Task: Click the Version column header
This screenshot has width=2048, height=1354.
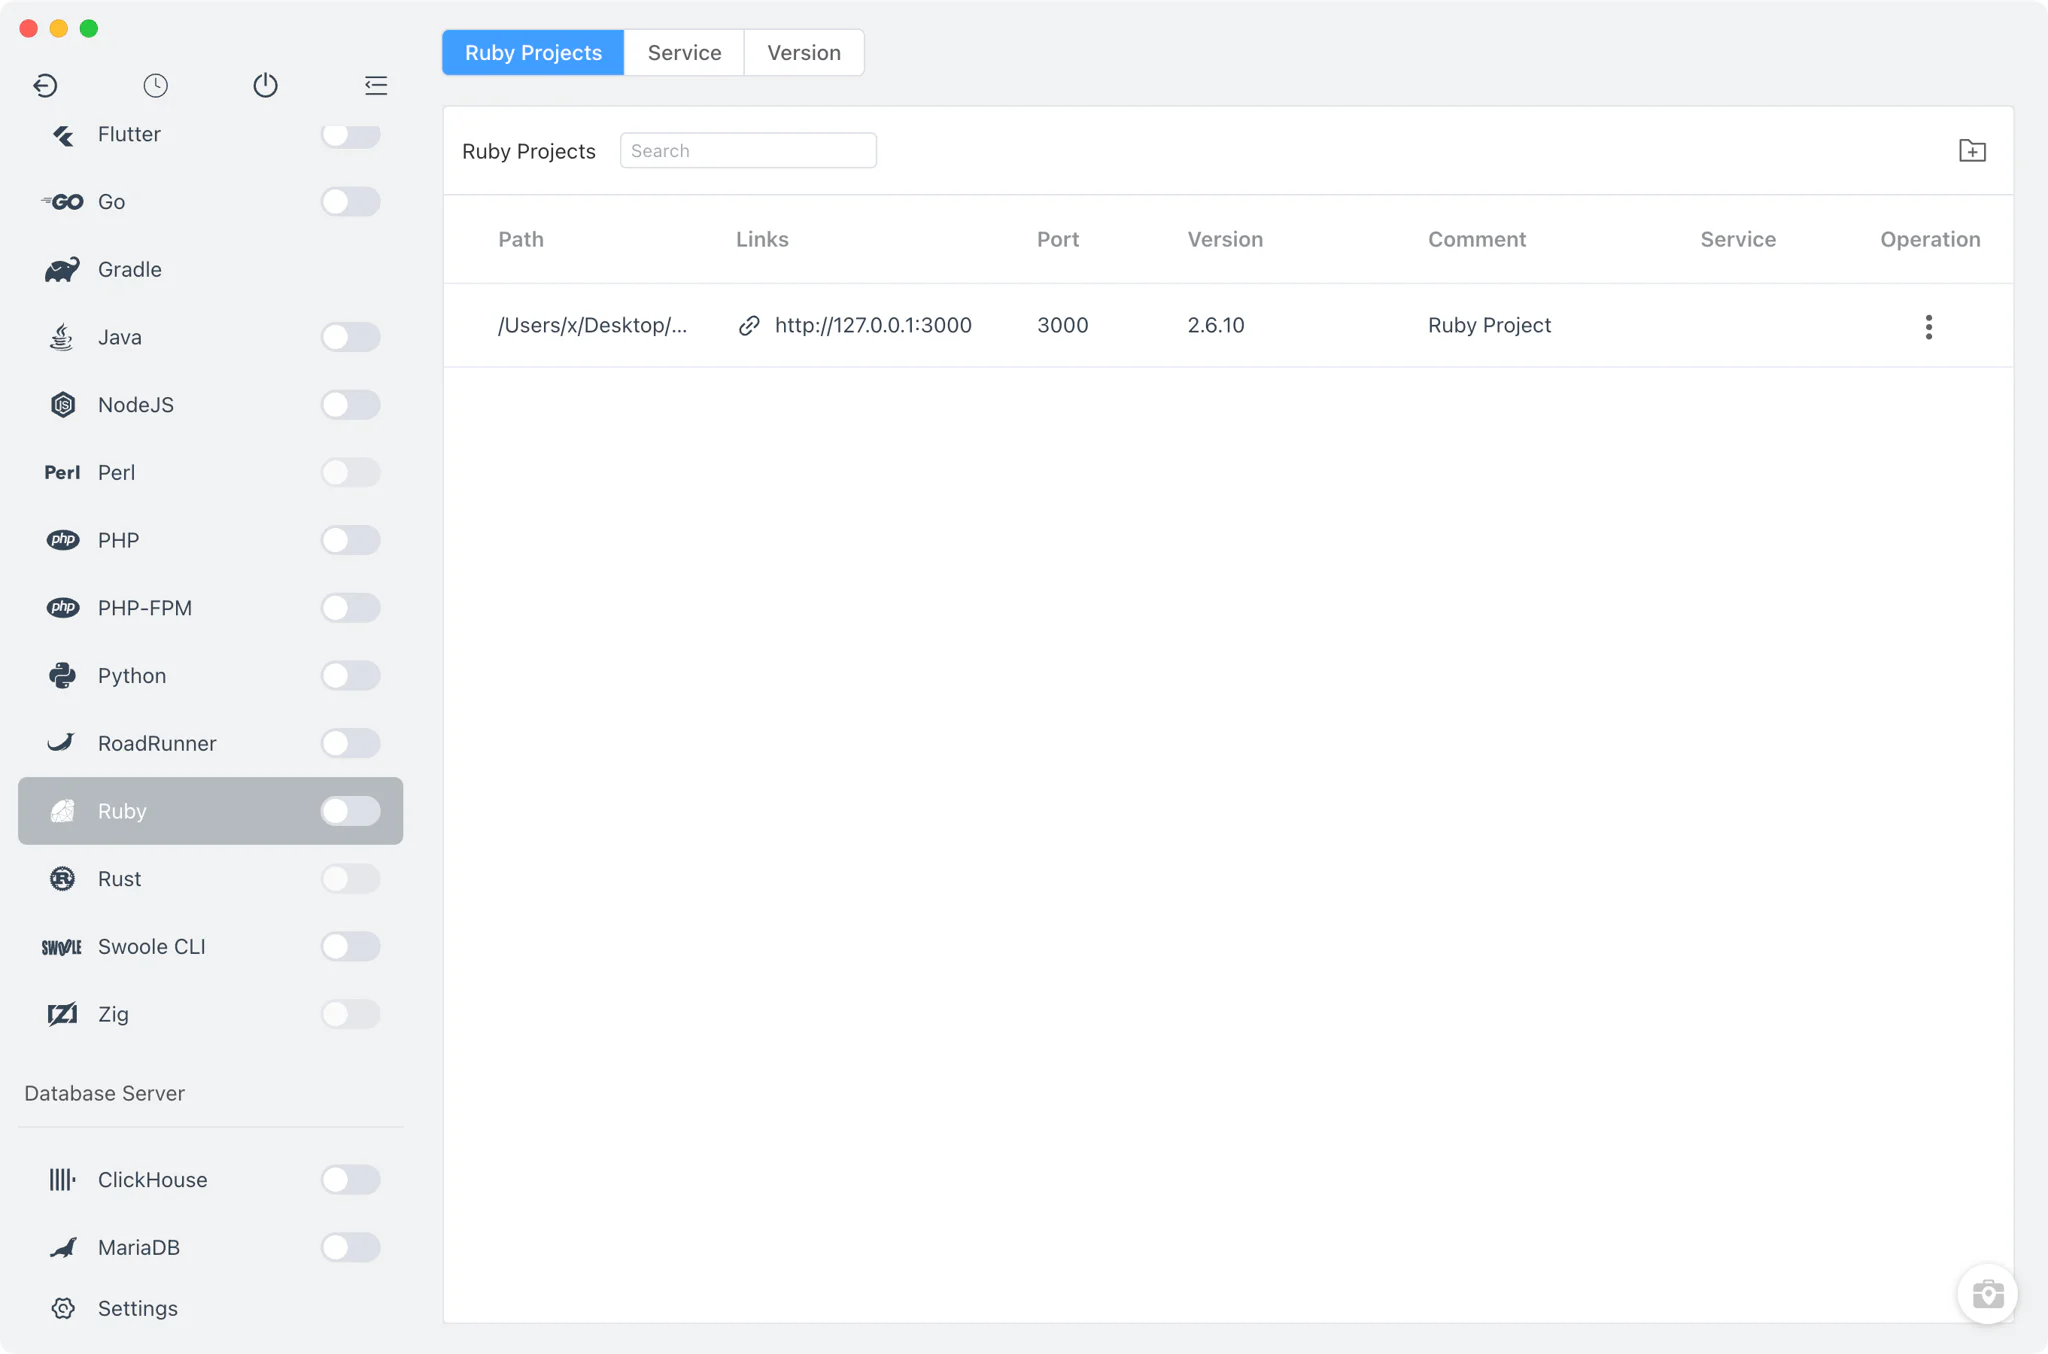Action: [1225, 240]
